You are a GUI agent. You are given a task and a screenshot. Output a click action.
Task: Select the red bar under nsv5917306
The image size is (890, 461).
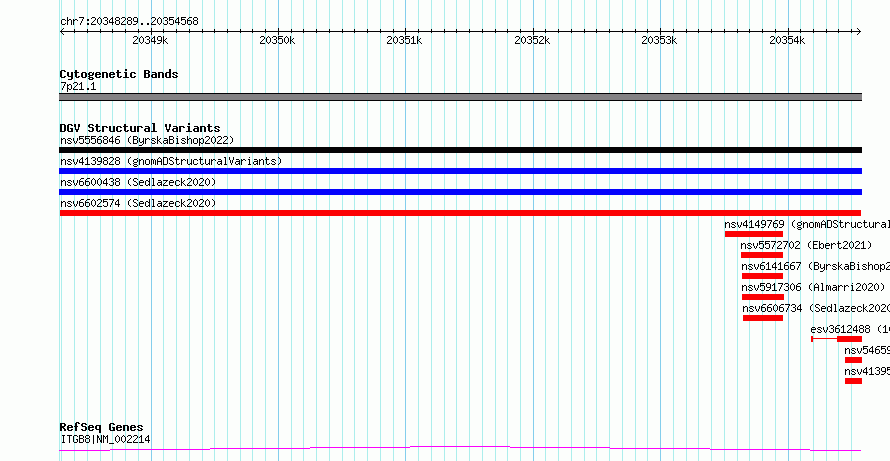point(763,297)
